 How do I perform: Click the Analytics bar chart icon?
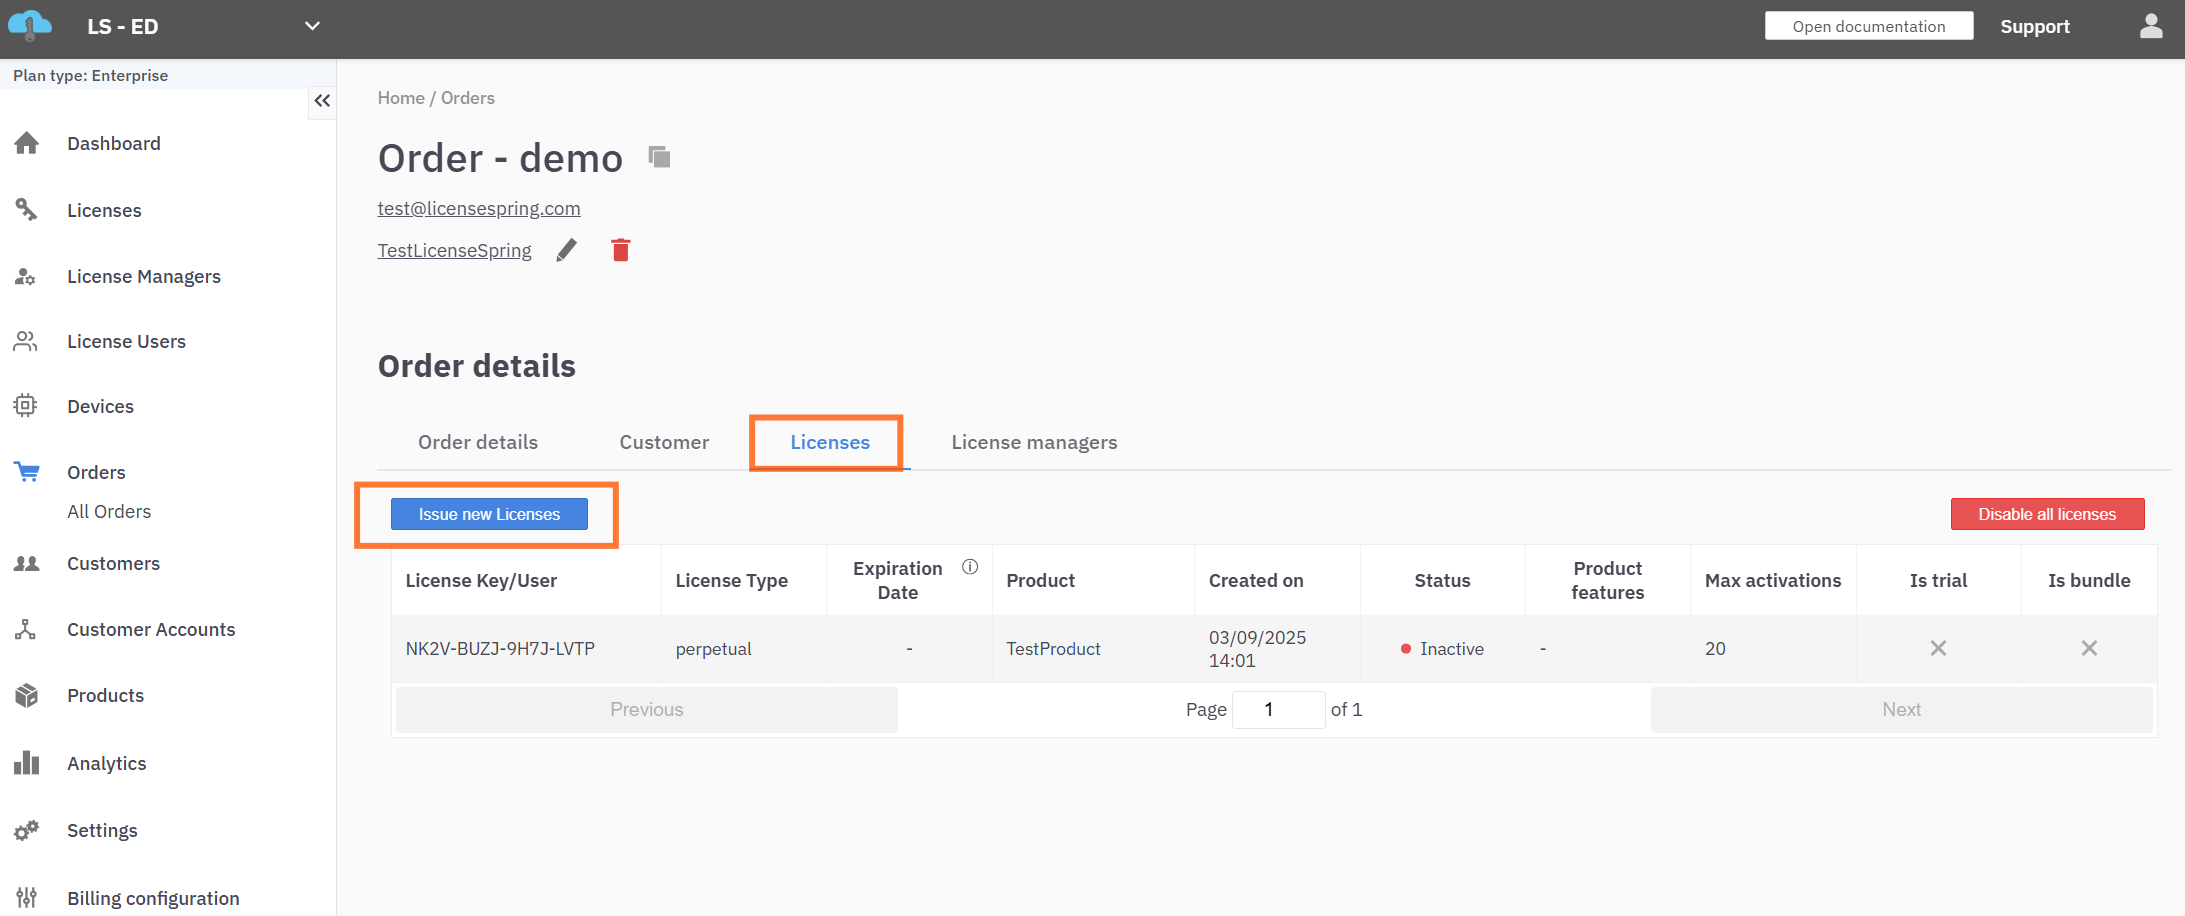coord(27,764)
